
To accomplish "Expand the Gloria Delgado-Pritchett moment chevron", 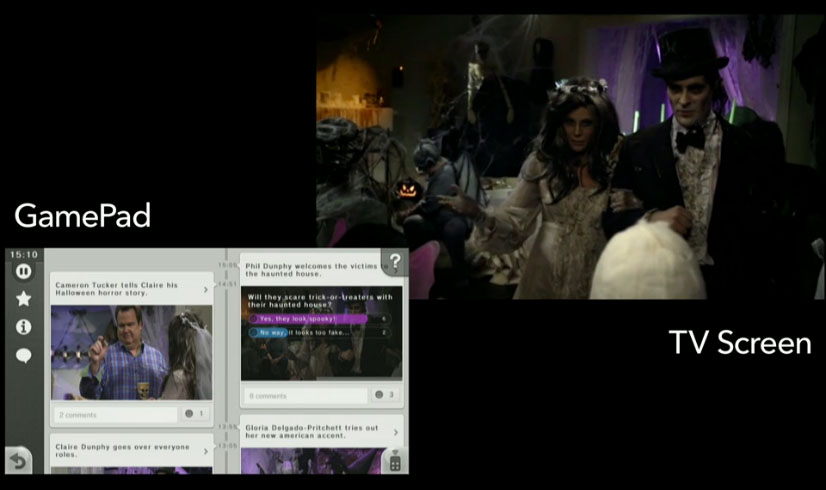I will pos(396,432).
